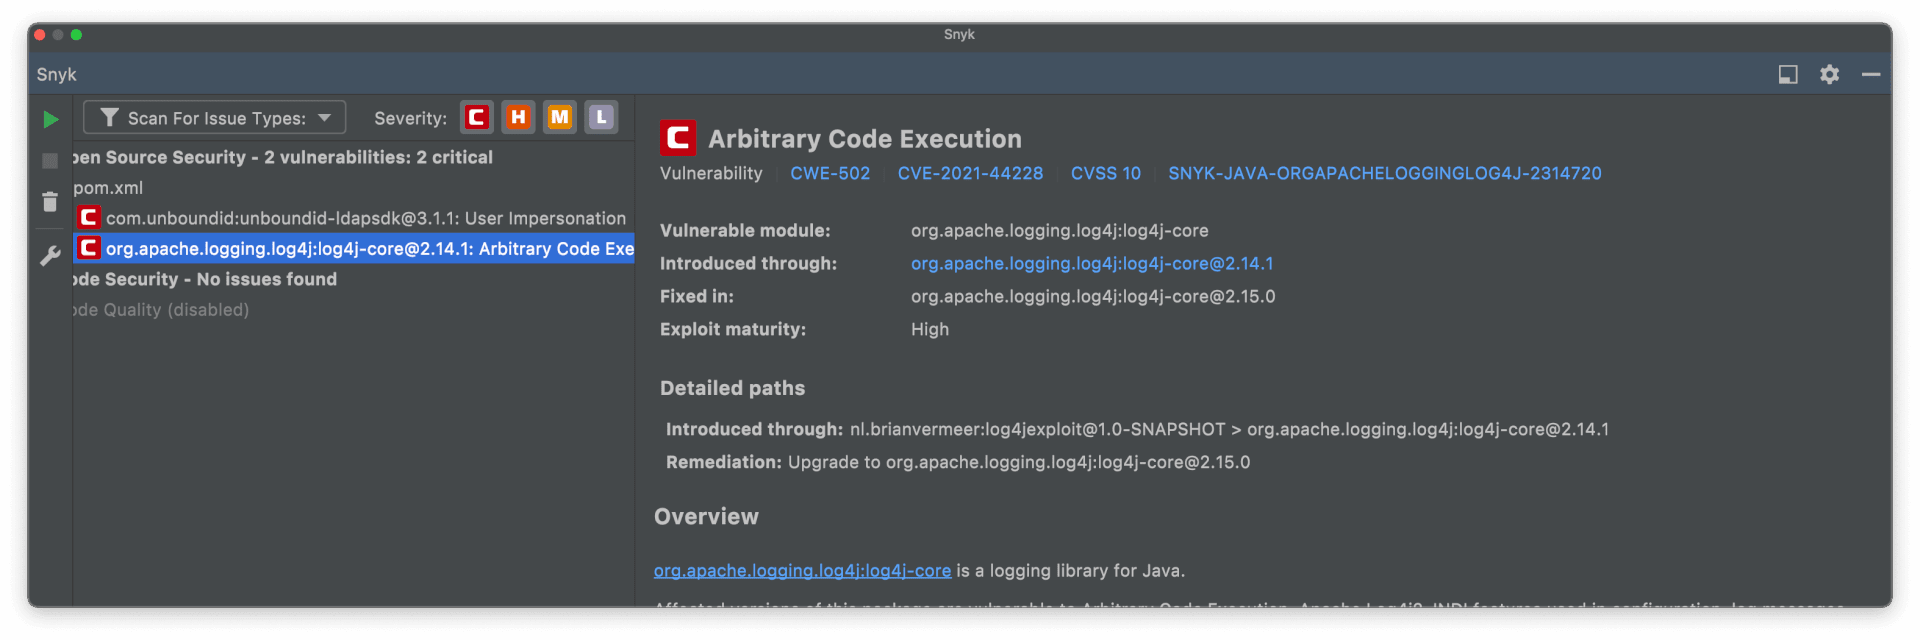Open the CWE-502 link
1920x640 pixels.
[x=830, y=173]
